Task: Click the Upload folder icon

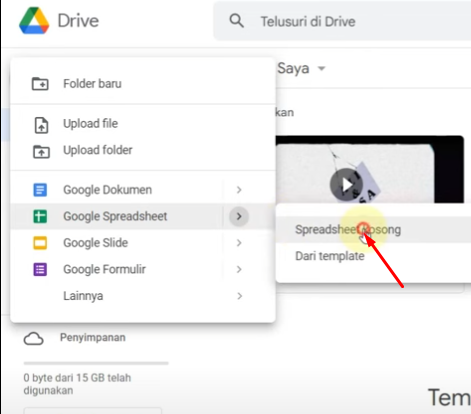Action: point(41,152)
